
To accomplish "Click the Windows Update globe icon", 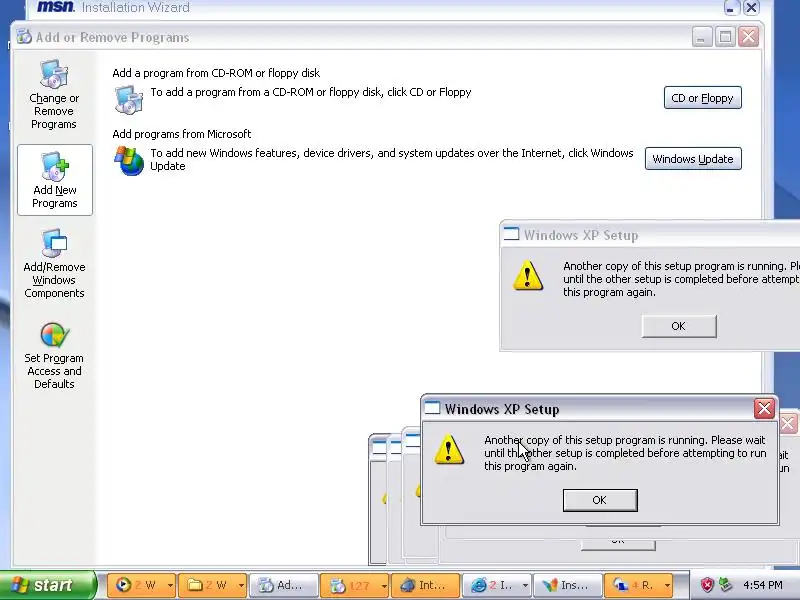I will (x=129, y=161).
